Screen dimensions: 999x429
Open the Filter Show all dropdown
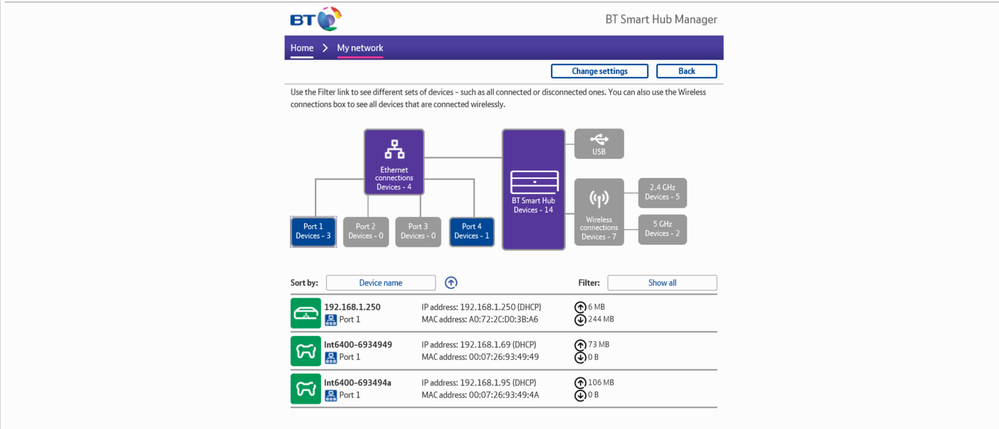662,282
